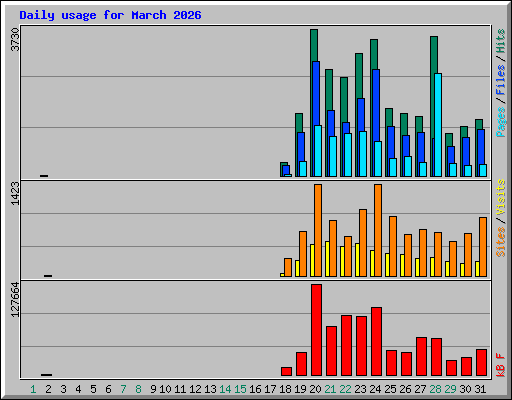
Task: Click the blue files bar for day 24
Action: coord(376,105)
